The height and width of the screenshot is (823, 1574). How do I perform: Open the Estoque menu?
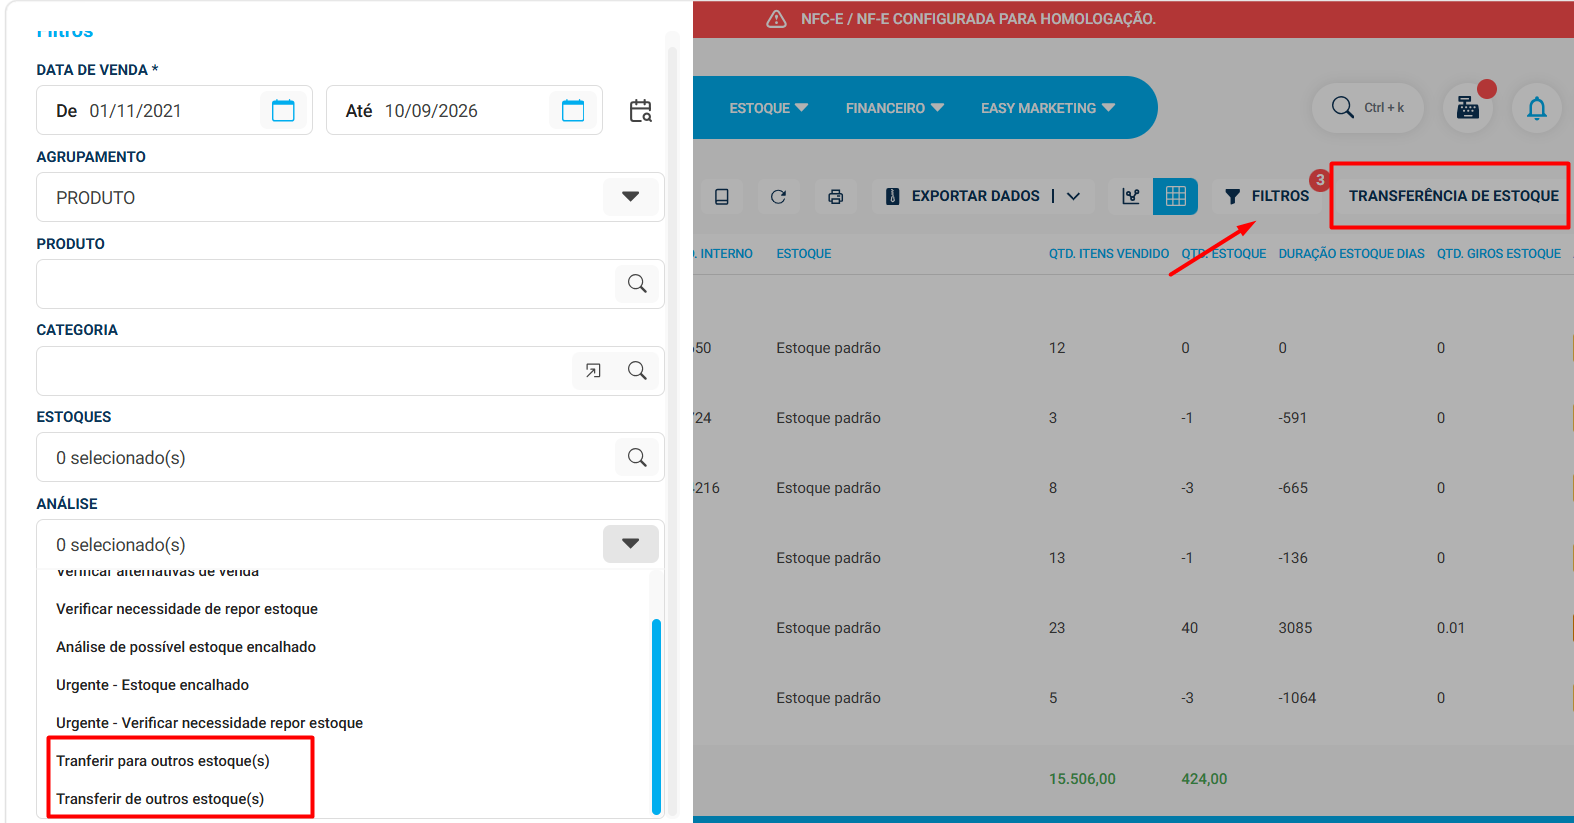pyautogui.click(x=768, y=108)
